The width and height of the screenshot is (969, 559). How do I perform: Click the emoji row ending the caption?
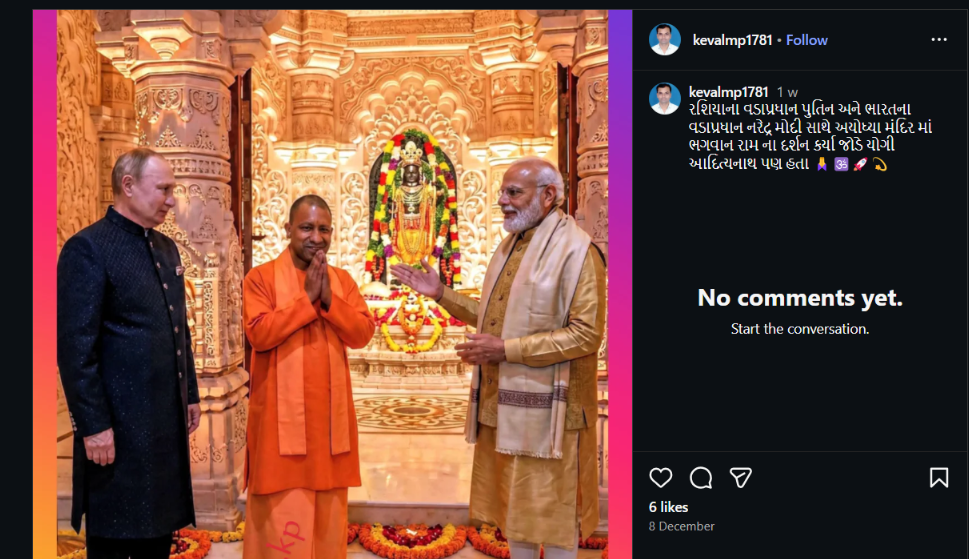pyautogui.click(x=851, y=164)
